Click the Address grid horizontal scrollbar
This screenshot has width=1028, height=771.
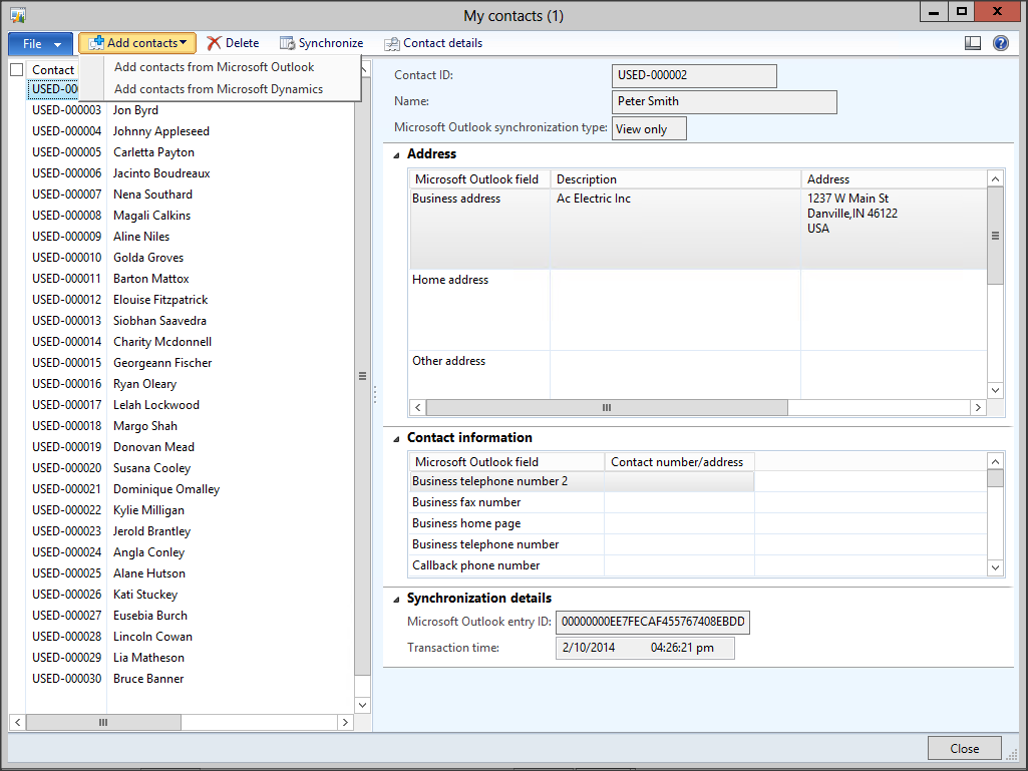click(606, 408)
